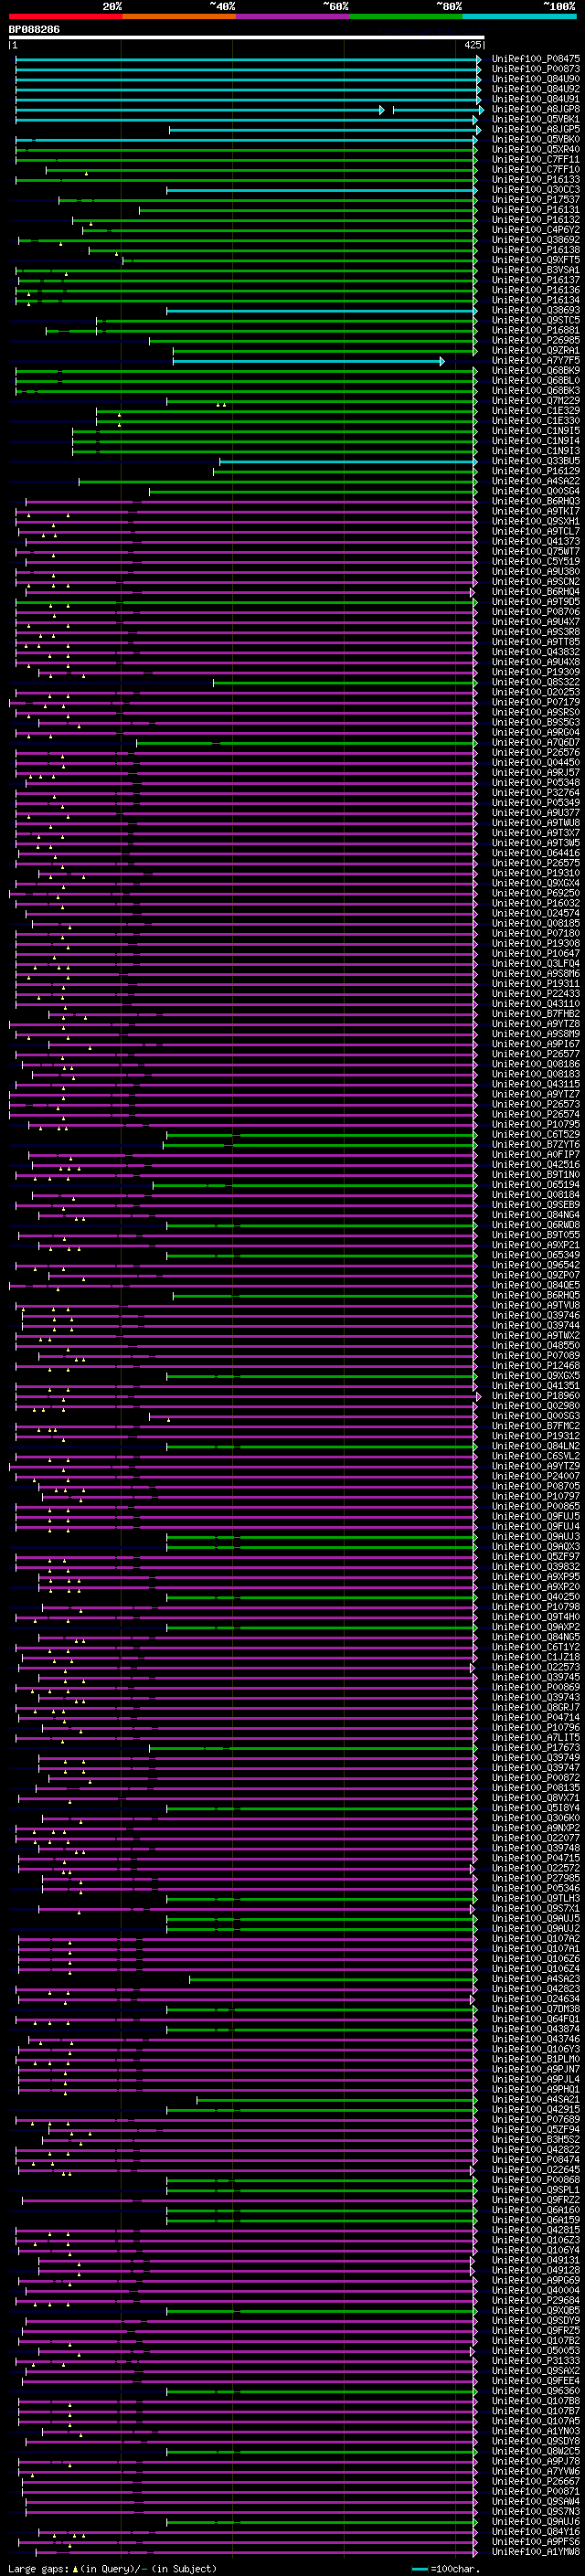Select the UniRef100_P16133 label
This screenshot has width=585, height=2576.
click(x=536, y=180)
